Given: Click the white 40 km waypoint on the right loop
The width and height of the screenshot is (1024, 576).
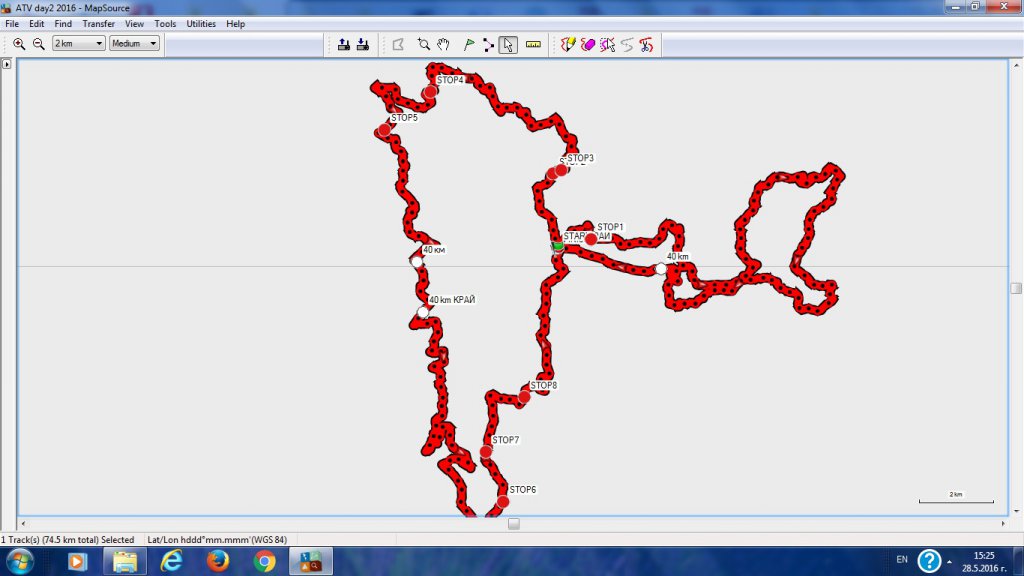Looking at the screenshot, I should (661, 268).
